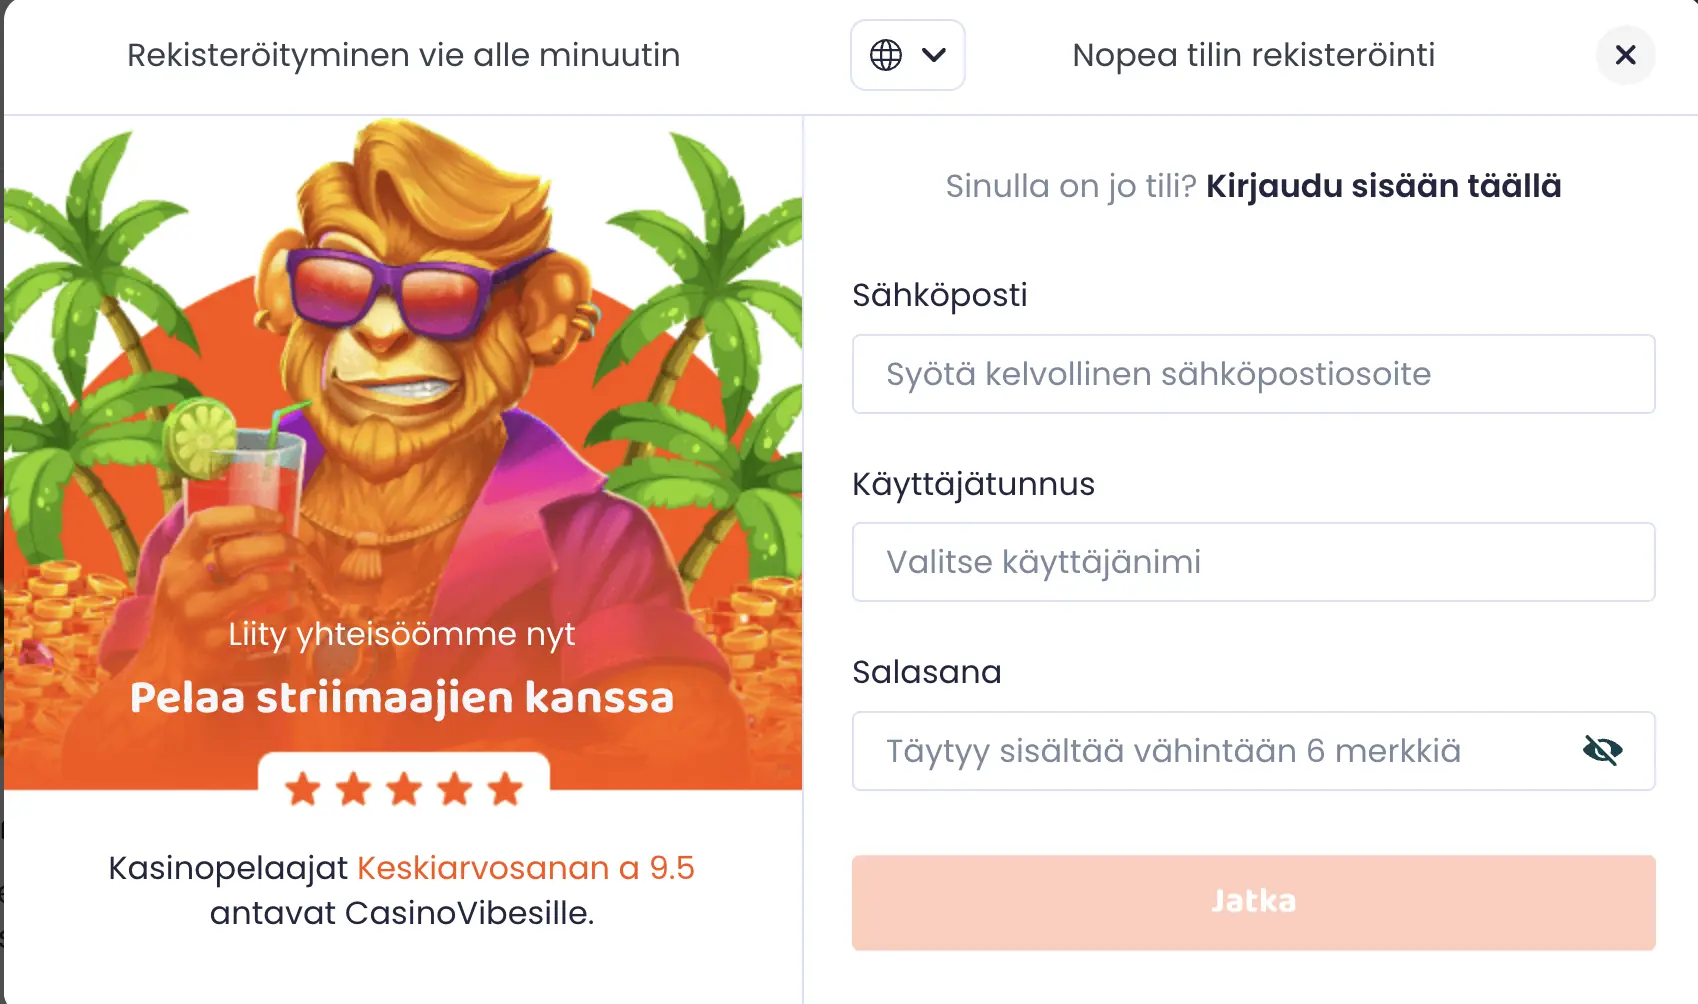Click the Sähköposti email input field
The width and height of the screenshot is (1698, 1004).
tap(1252, 374)
